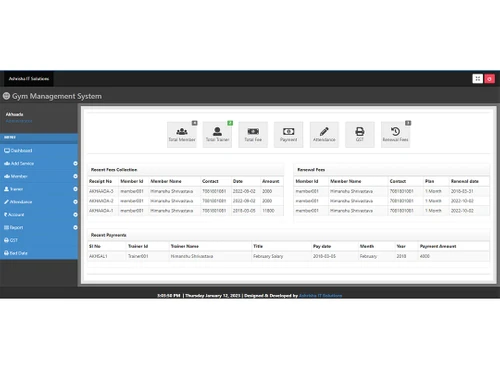The height and width of the screenshot is (375, 500).
Task: Click receipt AKHAADA-1 in fees table
Action: 101,211
